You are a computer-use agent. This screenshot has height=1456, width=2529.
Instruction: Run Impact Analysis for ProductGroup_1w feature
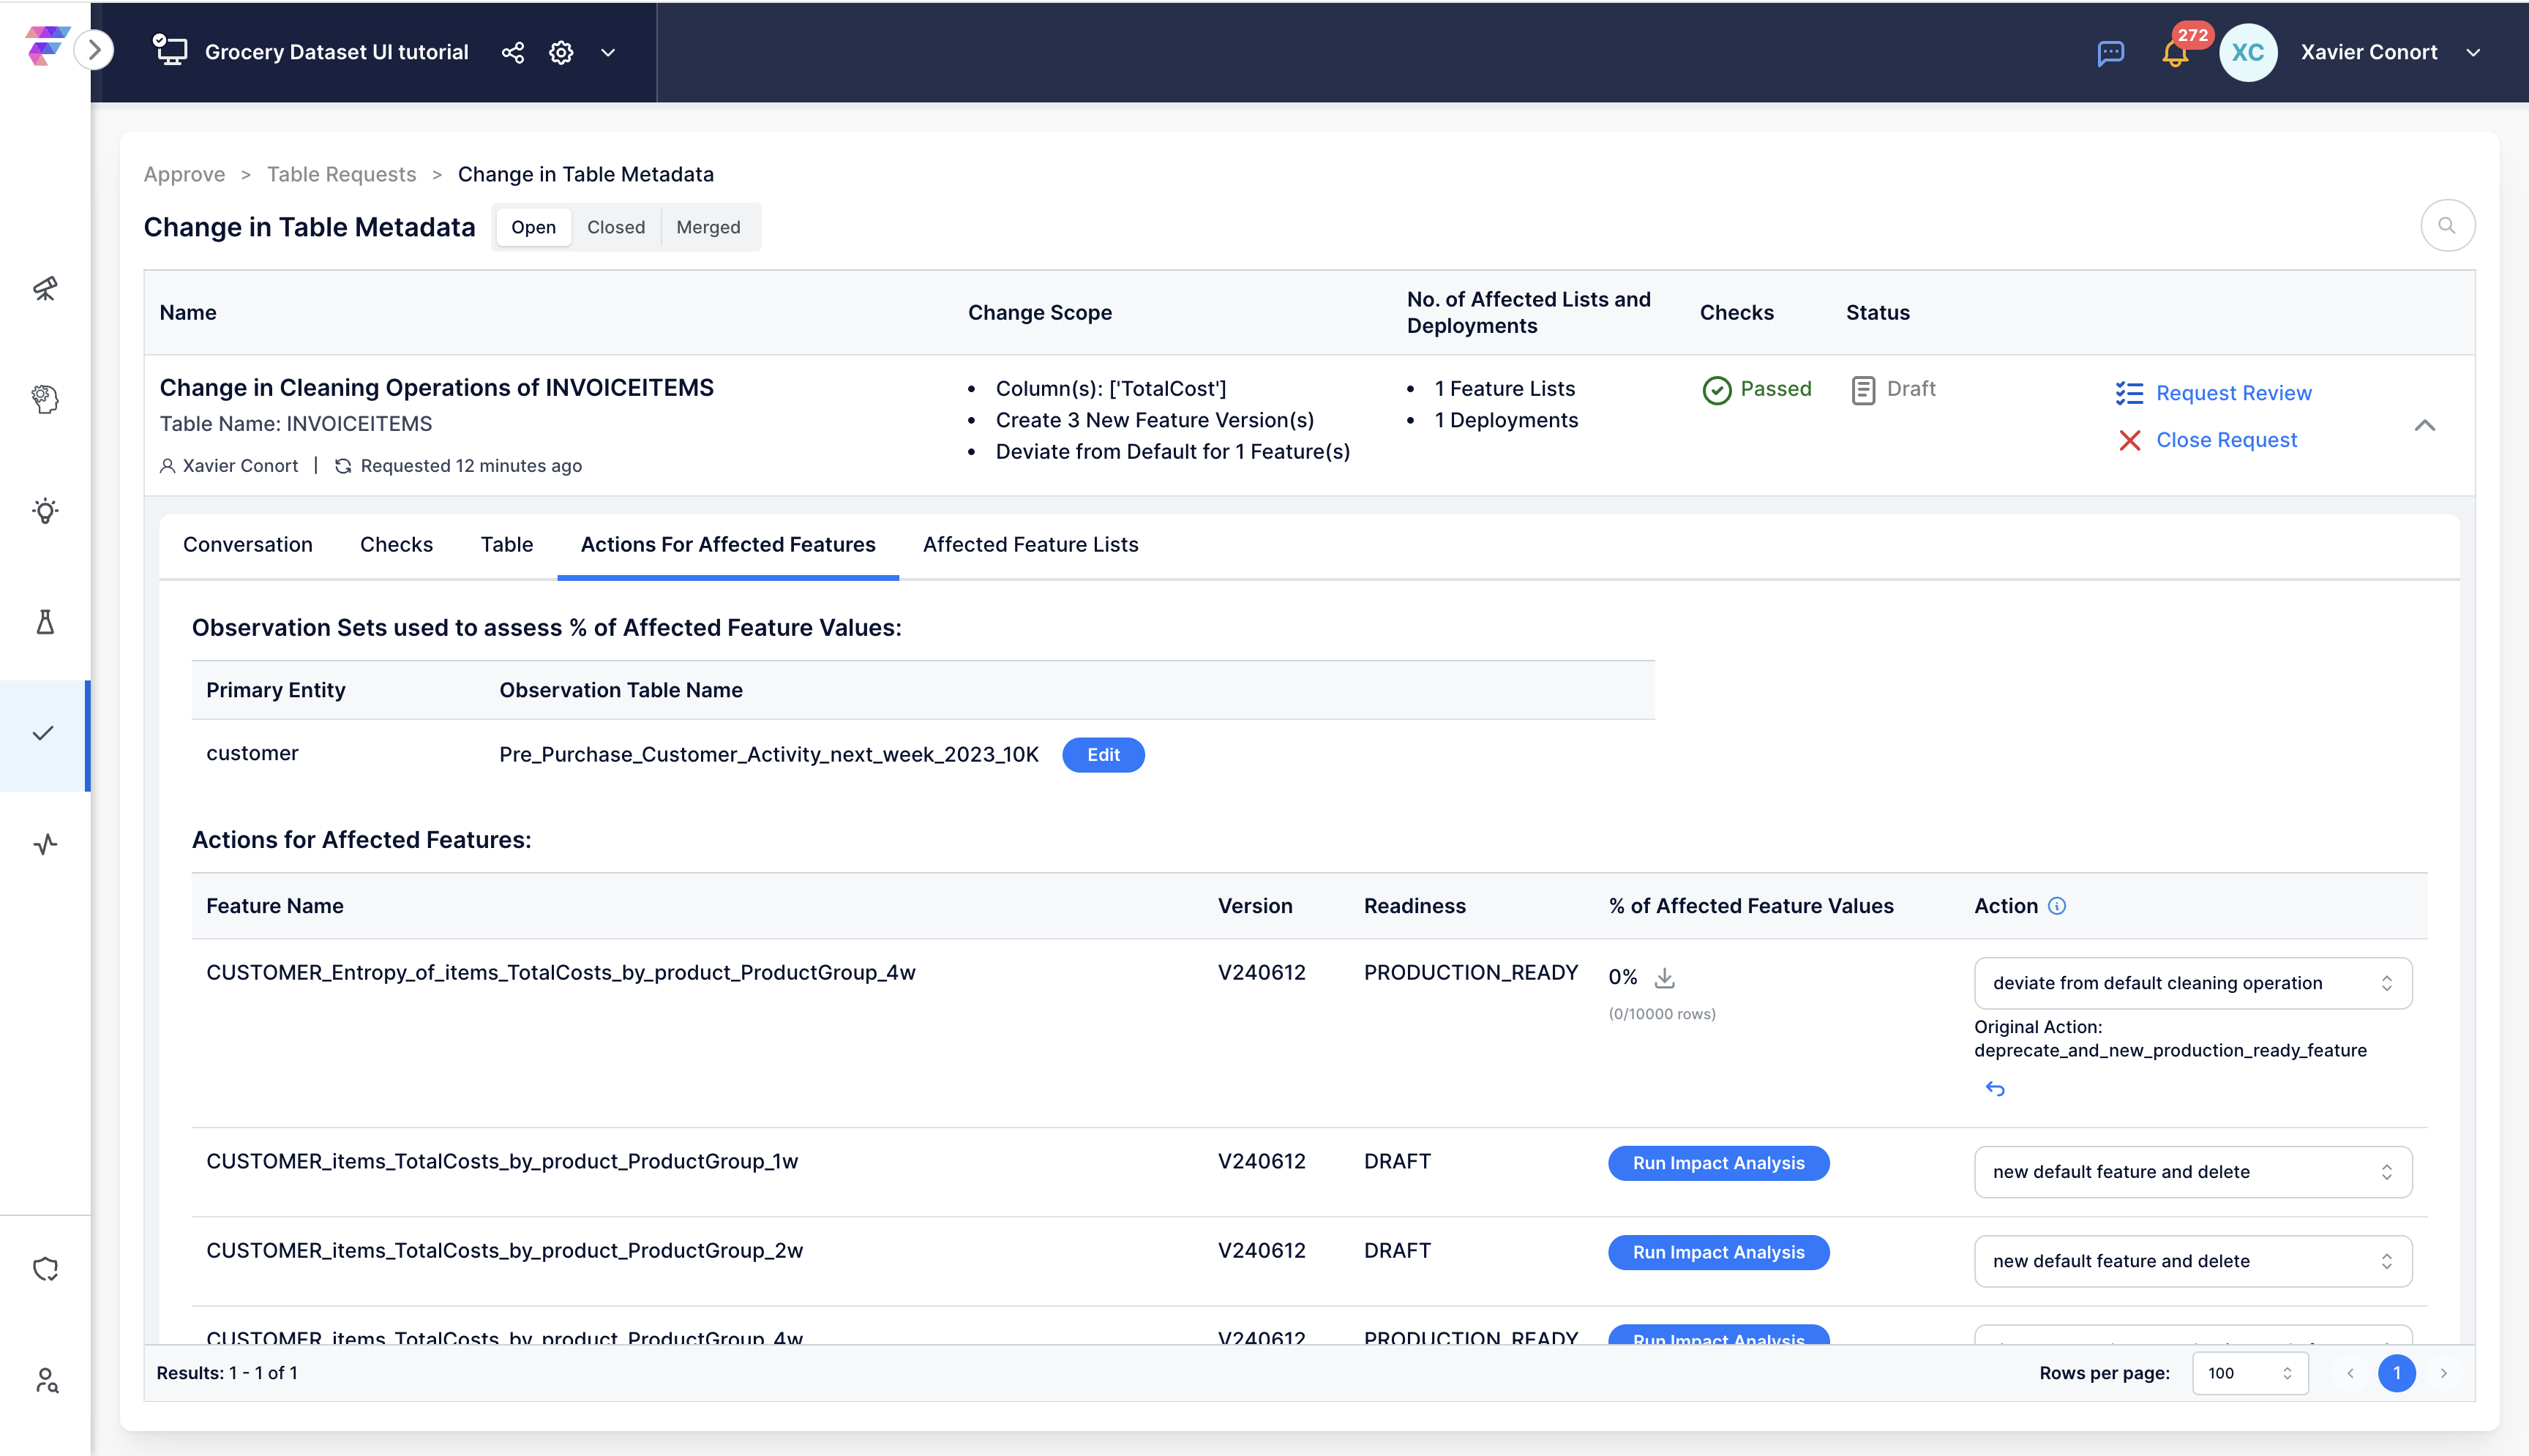1718,1163
